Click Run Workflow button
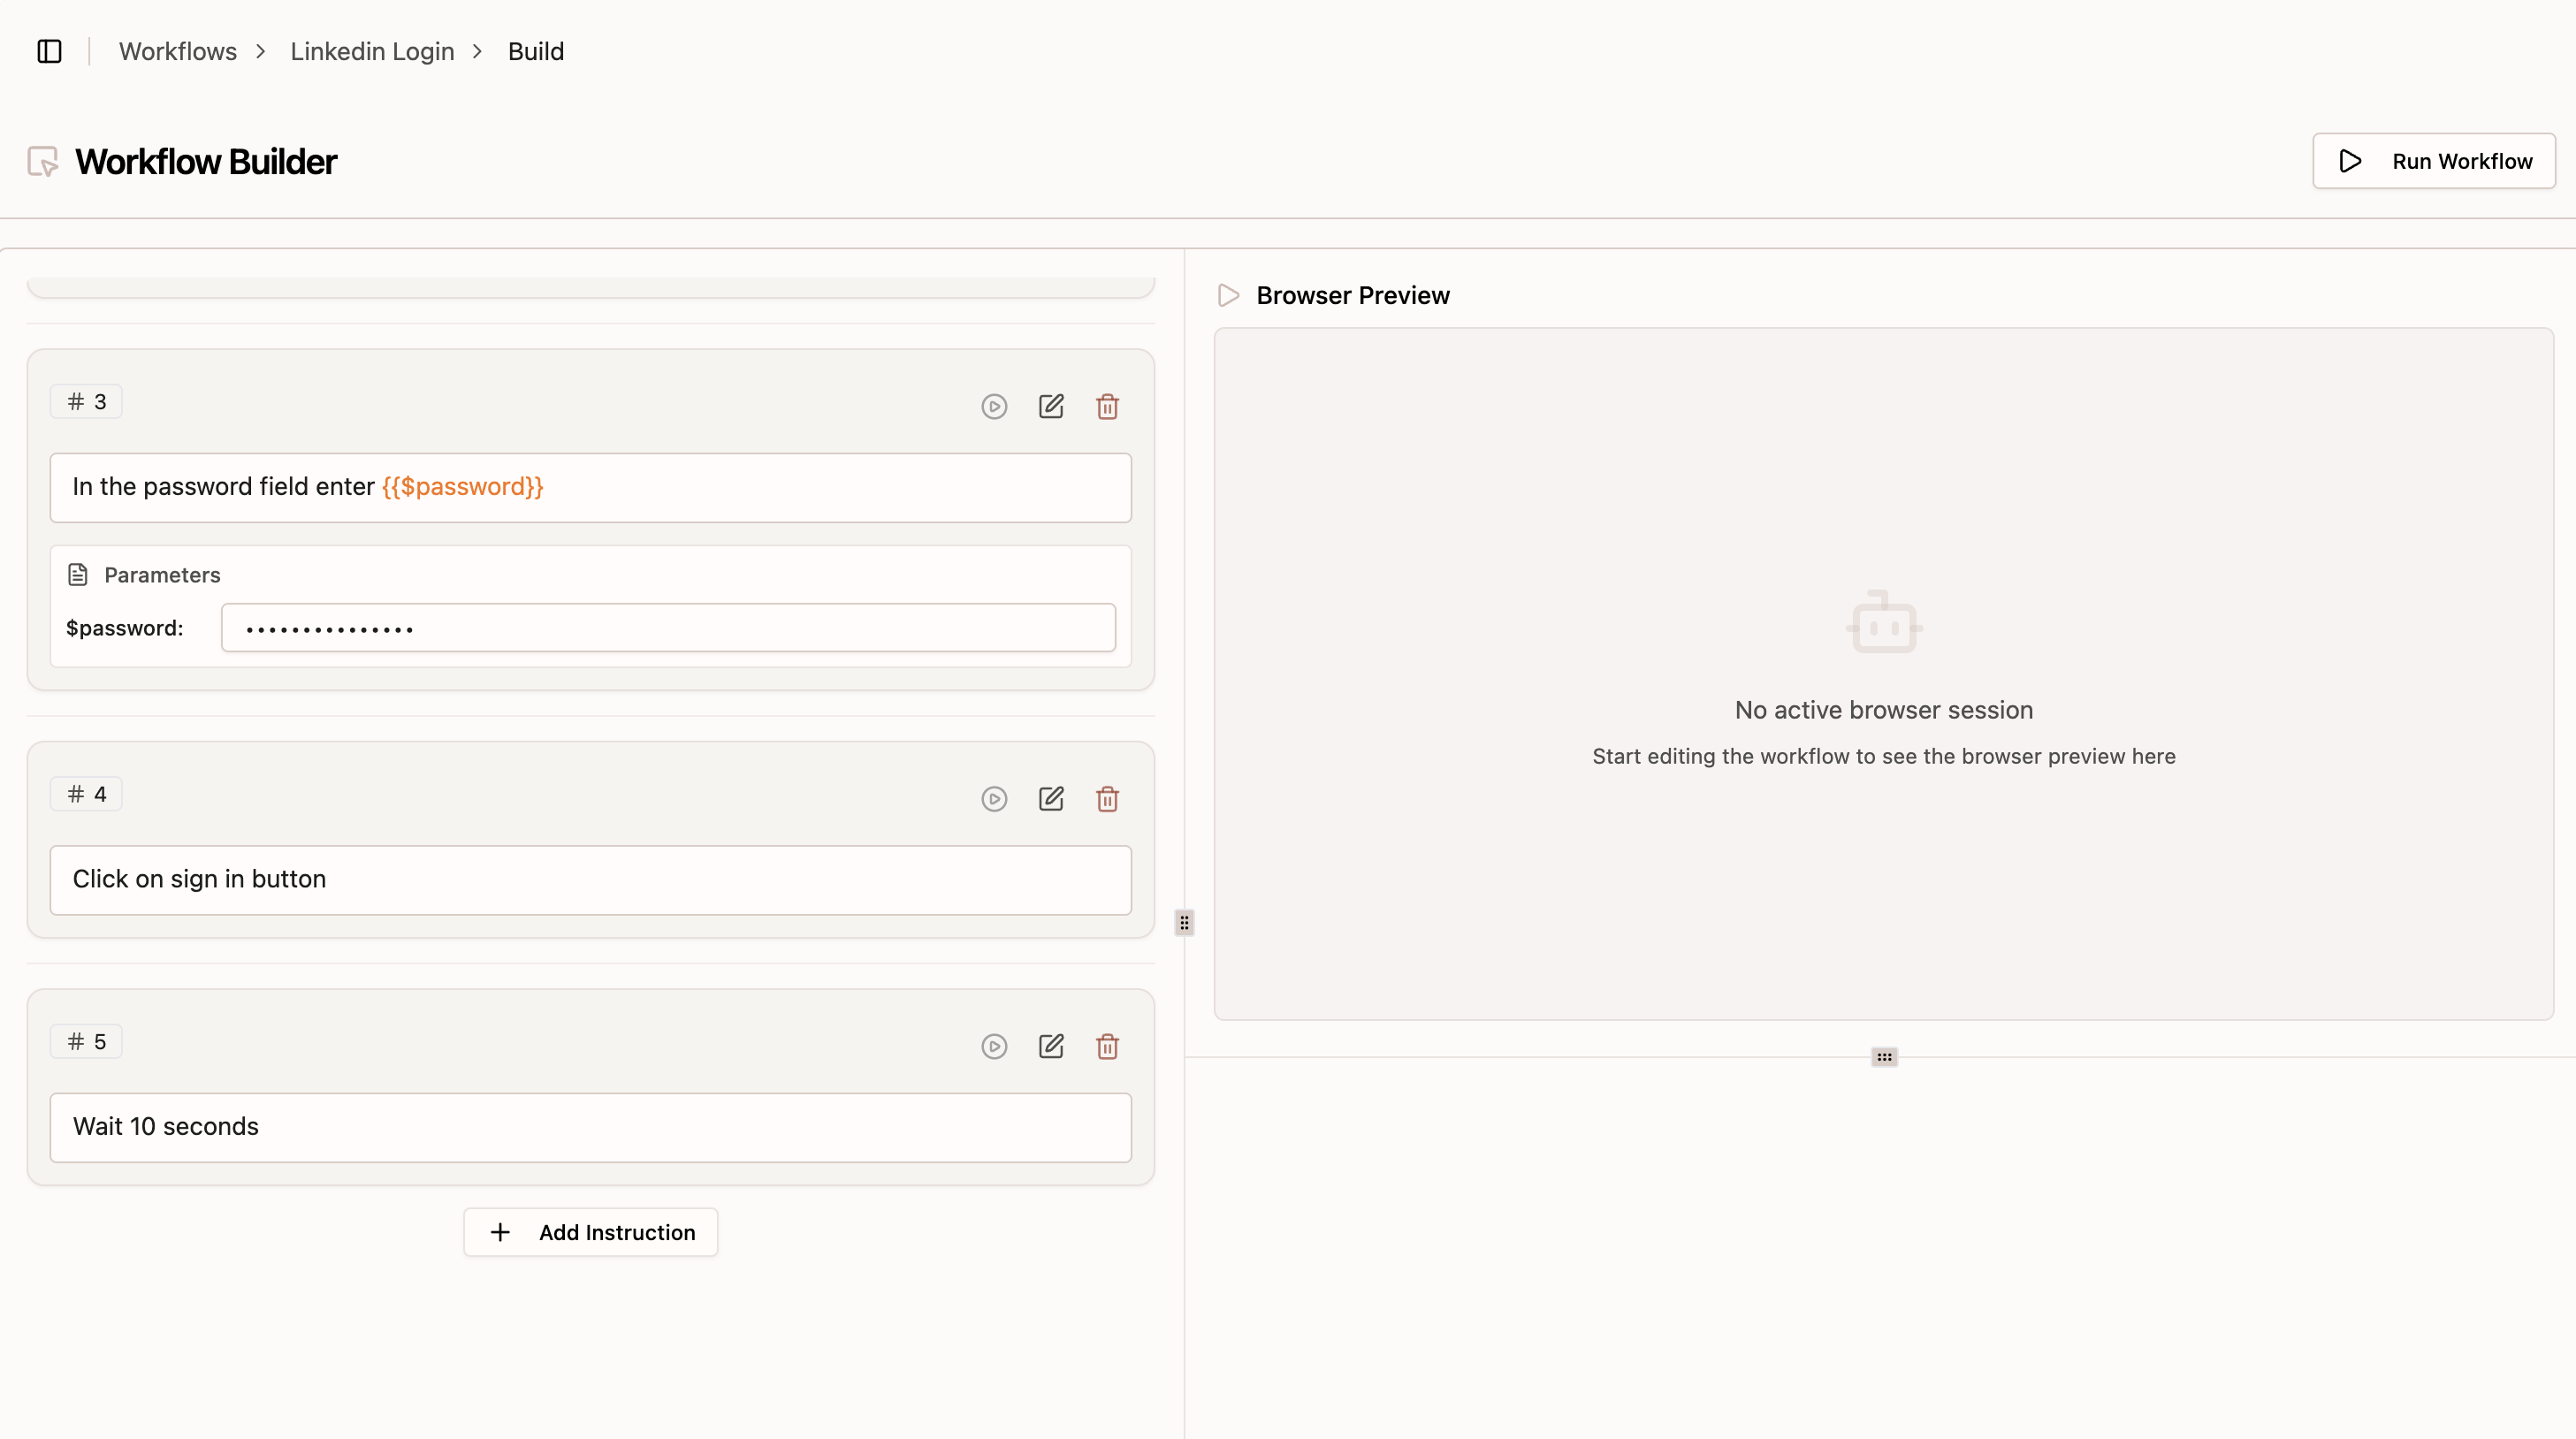 pyautogui.click(x=2433, y=161)
